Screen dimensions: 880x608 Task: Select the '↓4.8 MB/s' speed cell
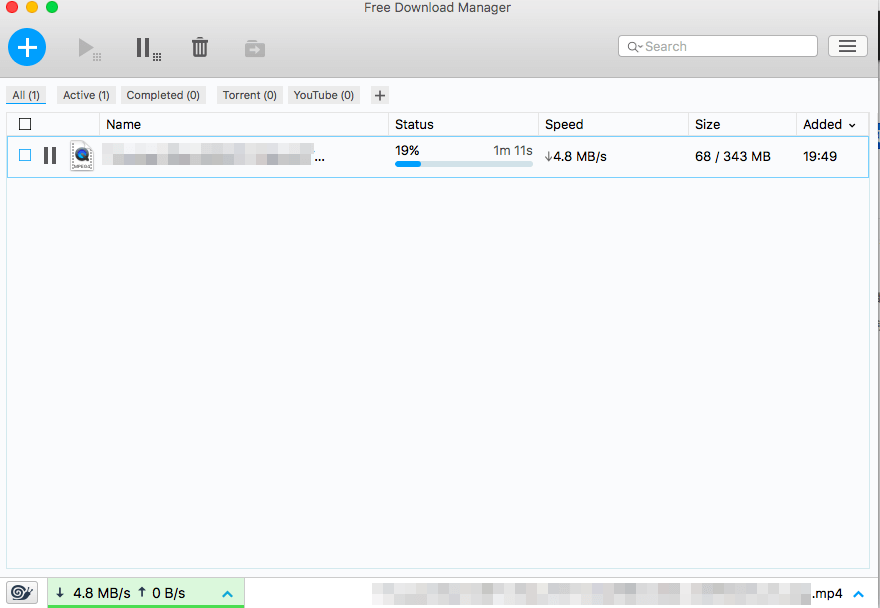[x=576, y=157]
